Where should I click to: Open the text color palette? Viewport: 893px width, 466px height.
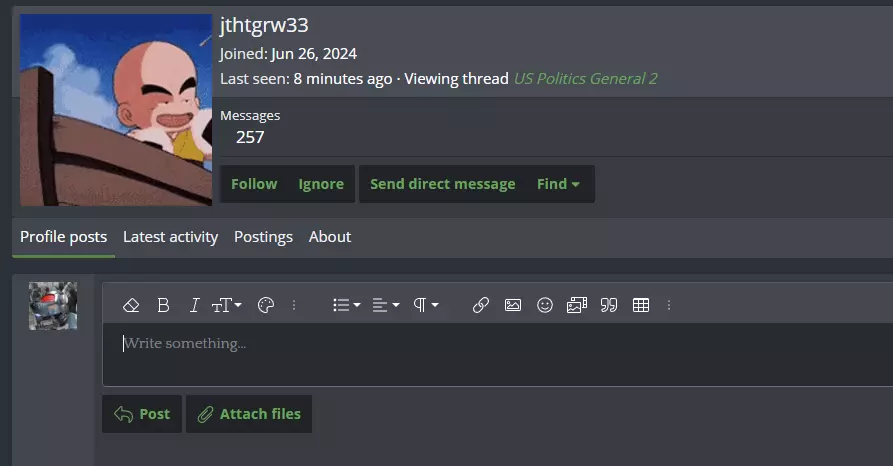click(266, 305)
